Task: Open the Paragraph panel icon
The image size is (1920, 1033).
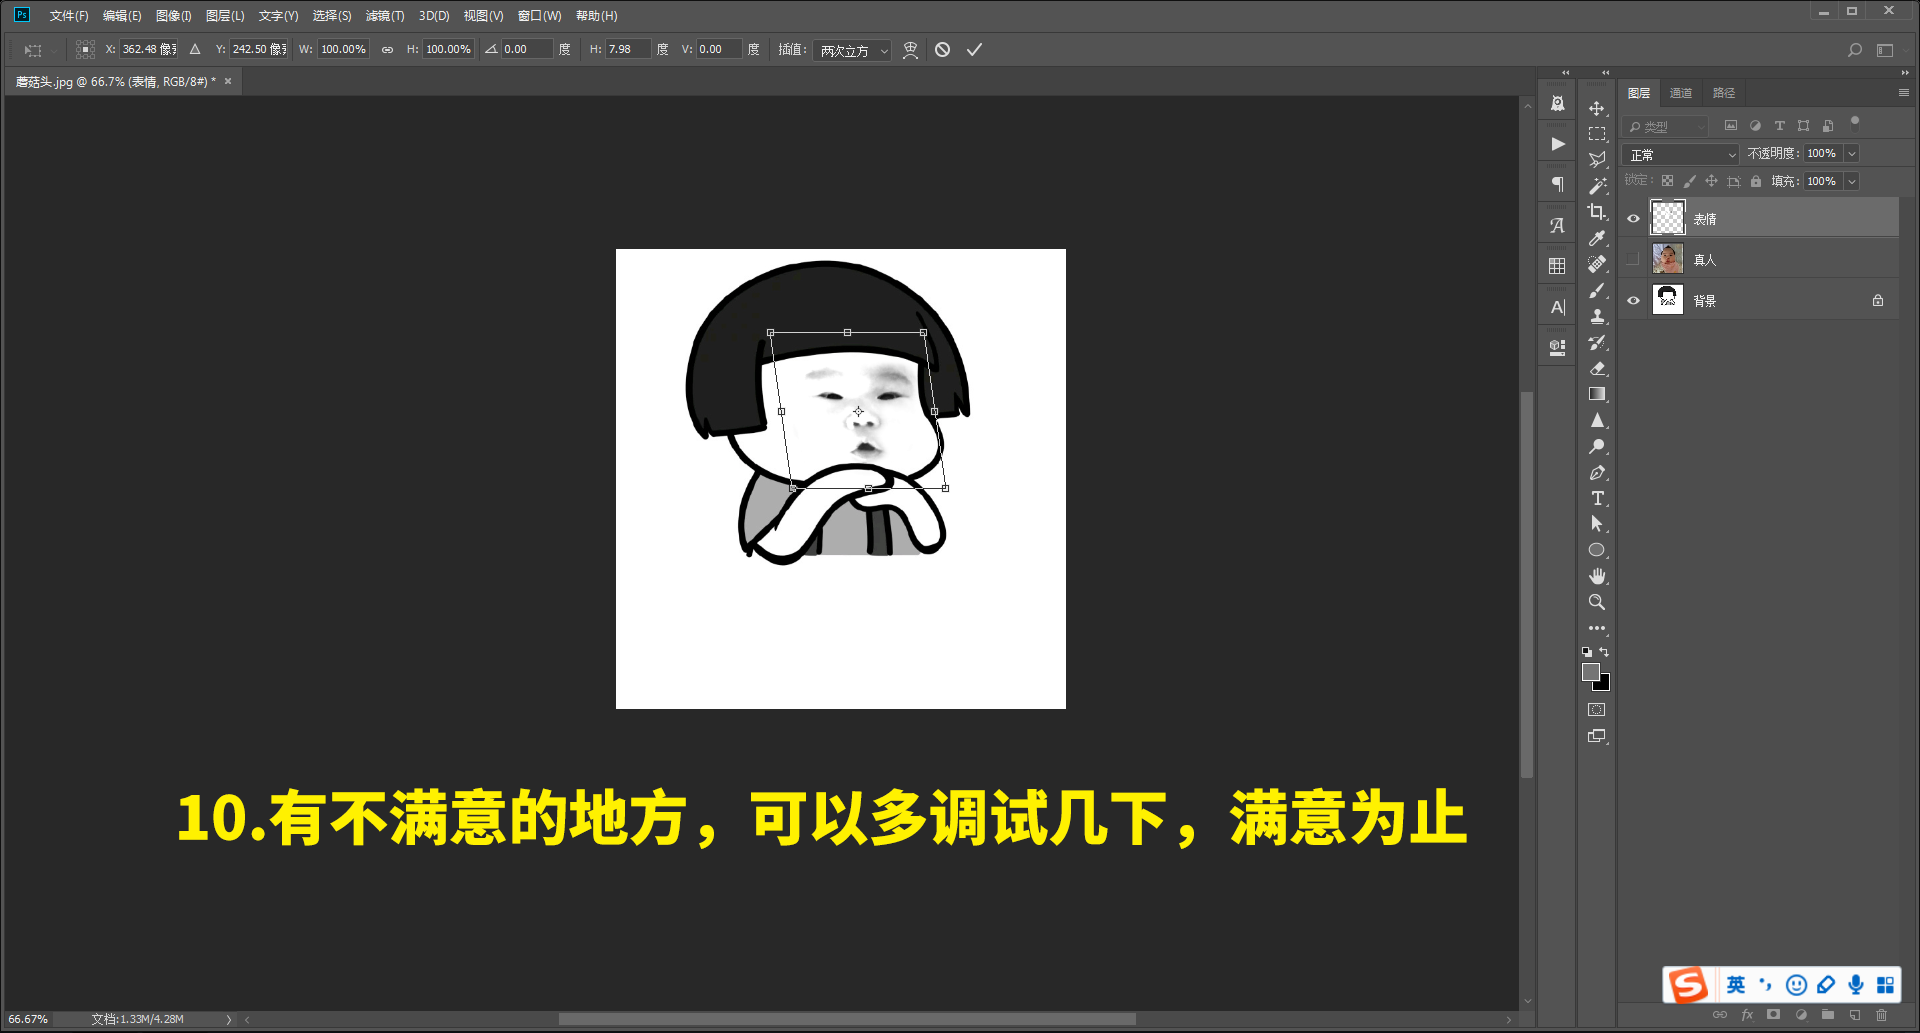Action: pos(1557,184)
